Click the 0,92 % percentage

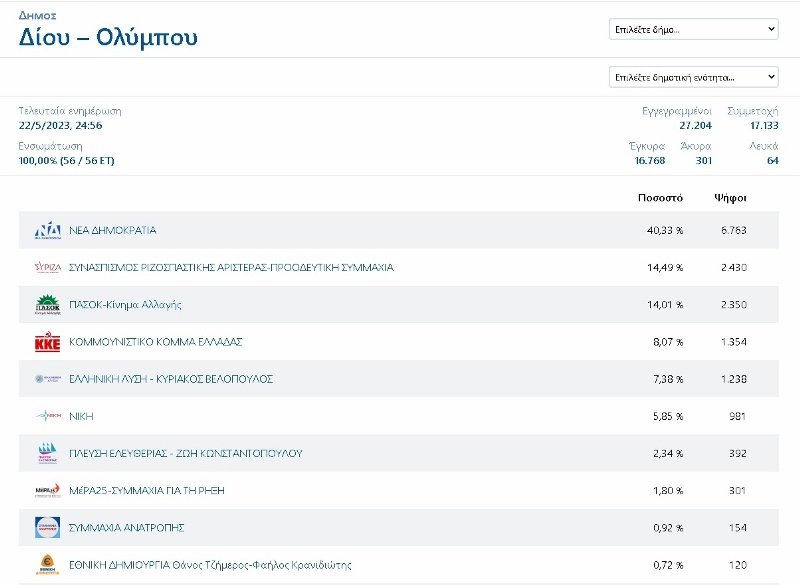click(668, 527)
